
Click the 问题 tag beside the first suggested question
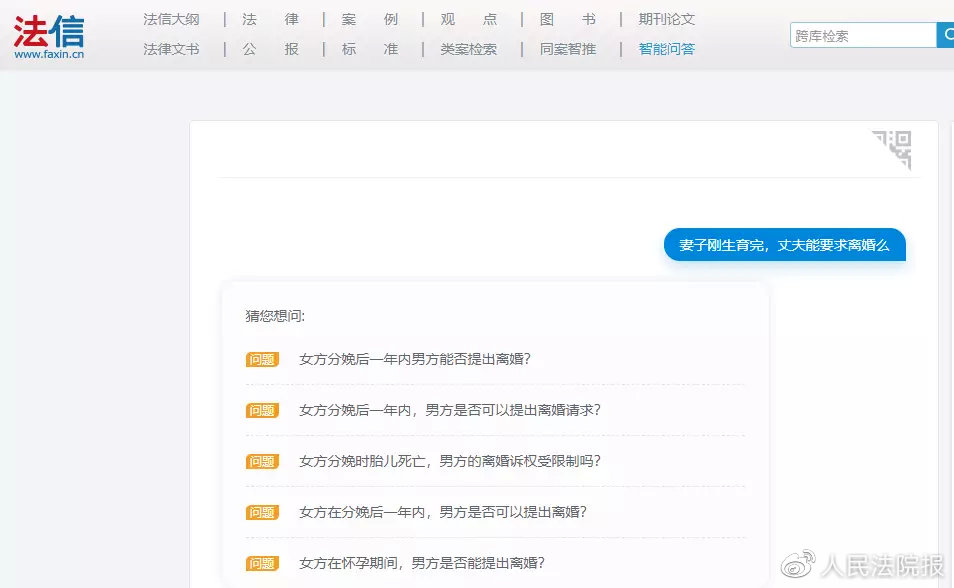coord(261,359)
